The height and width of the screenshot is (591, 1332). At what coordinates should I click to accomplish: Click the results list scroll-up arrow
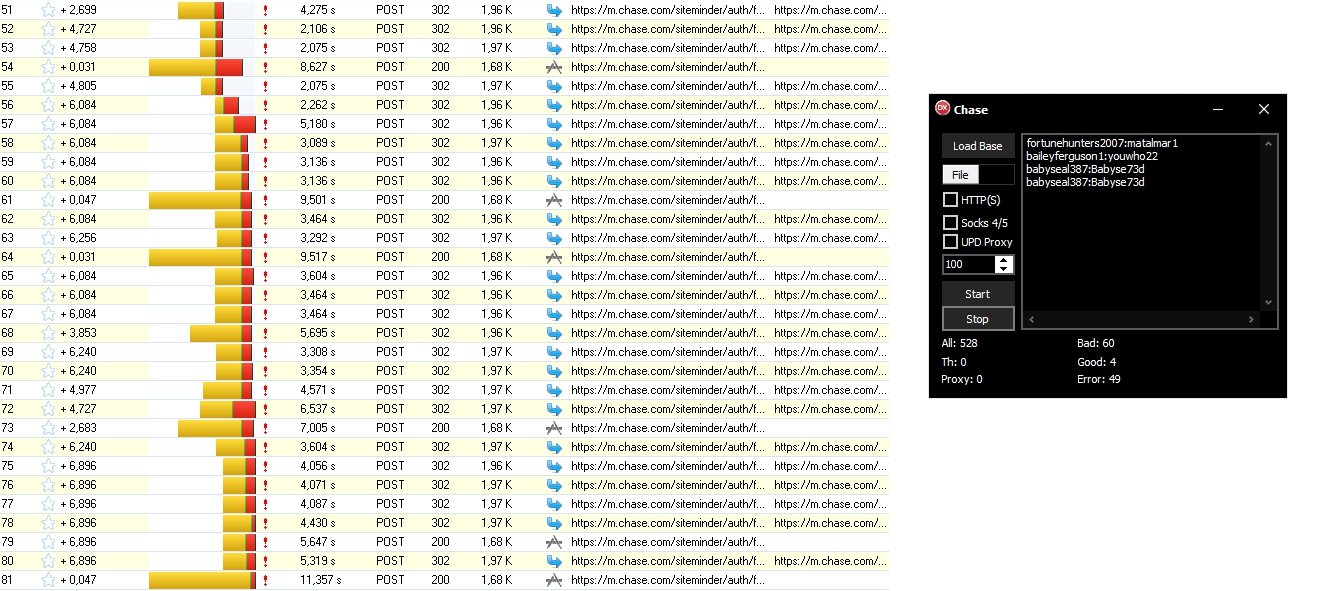pos(1269,143)
